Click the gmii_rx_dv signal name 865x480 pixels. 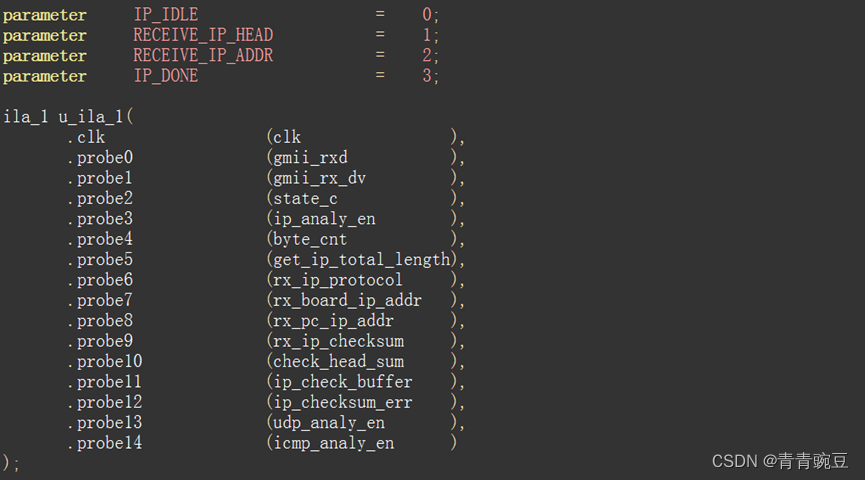click(x=319, y=178)
